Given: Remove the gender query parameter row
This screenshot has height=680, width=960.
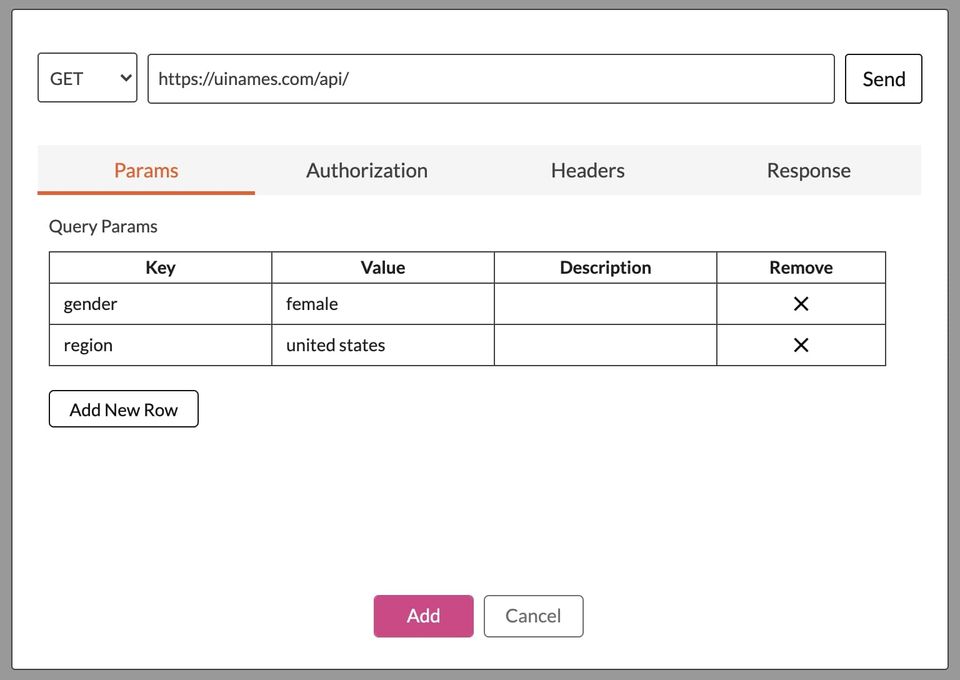Looking at the screenshot, I should [801, 304].
